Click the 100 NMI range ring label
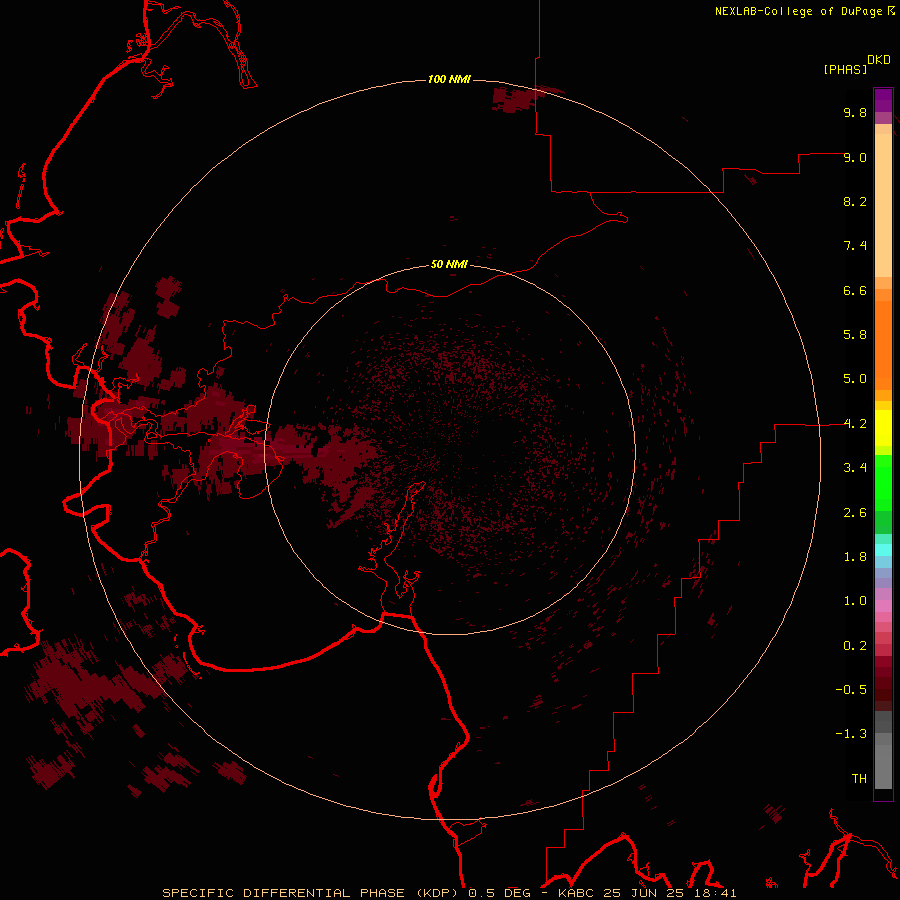900x900 pixels. [449, 79]
